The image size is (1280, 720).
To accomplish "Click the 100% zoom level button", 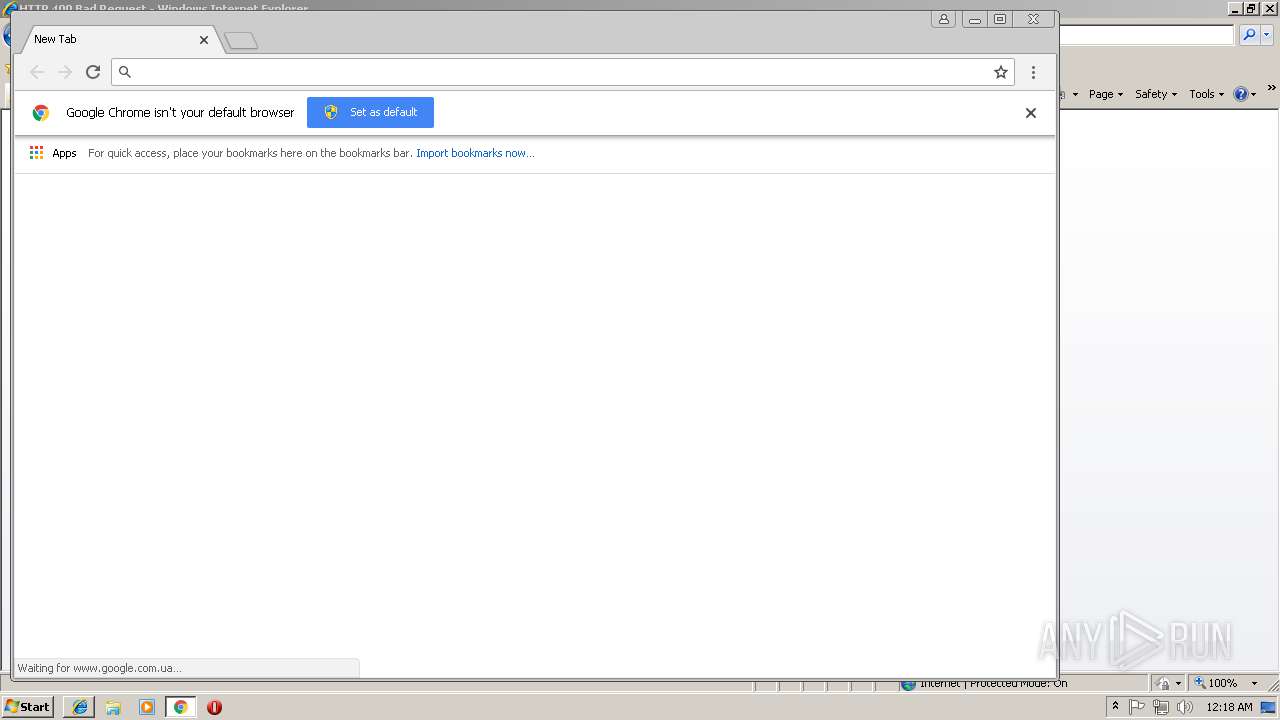I will 1216,683.
